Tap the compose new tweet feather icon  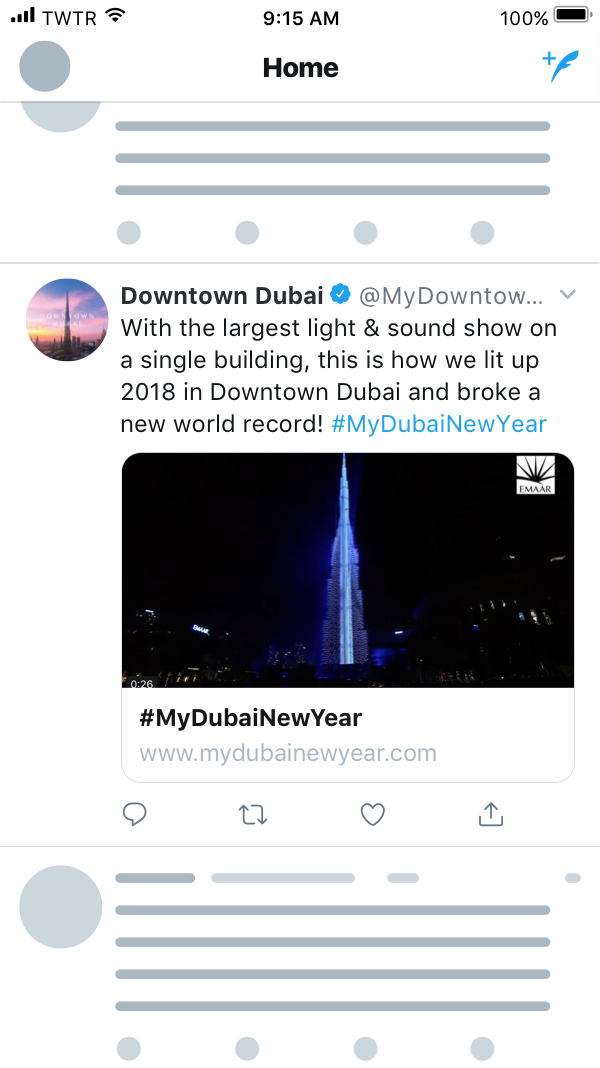tap(561, 67)
